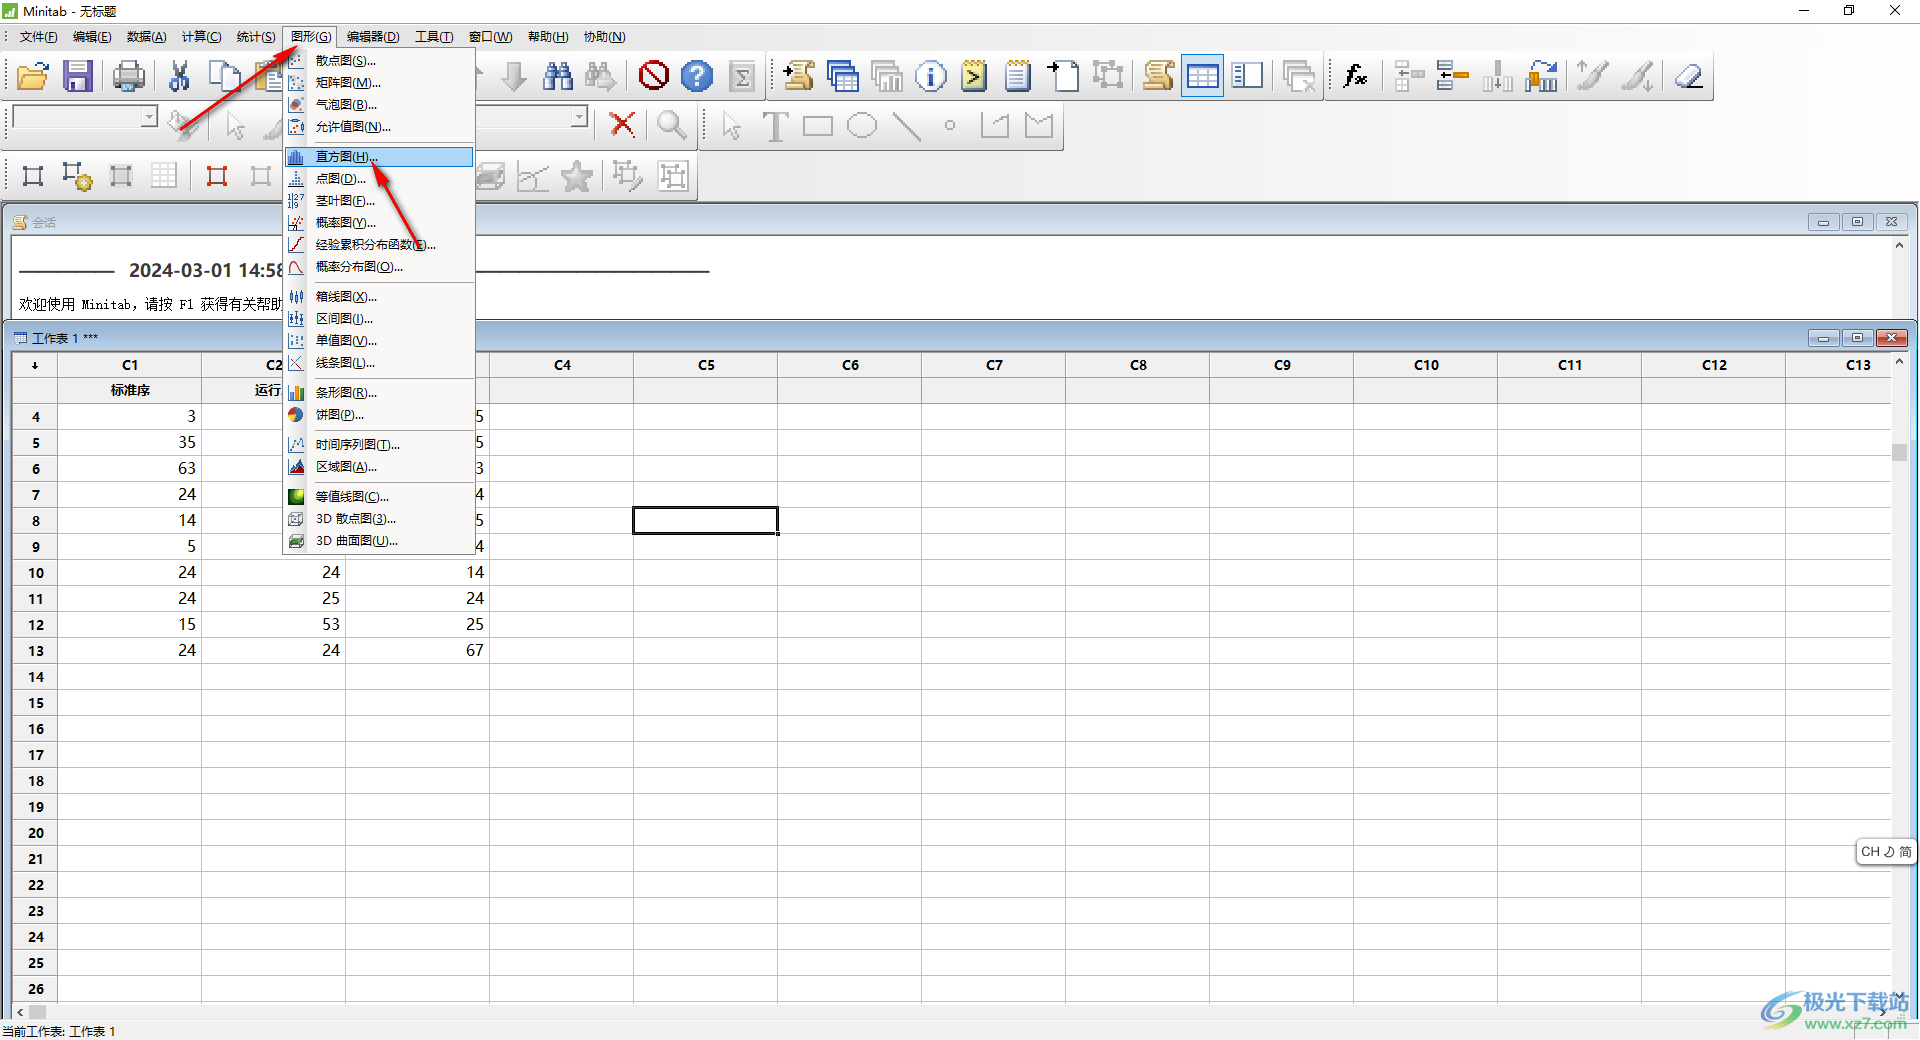This screenshot has height=1040, width=1920.
Task: Choose 茎叶图(F)... menu entry
Action: coord(379,201)
